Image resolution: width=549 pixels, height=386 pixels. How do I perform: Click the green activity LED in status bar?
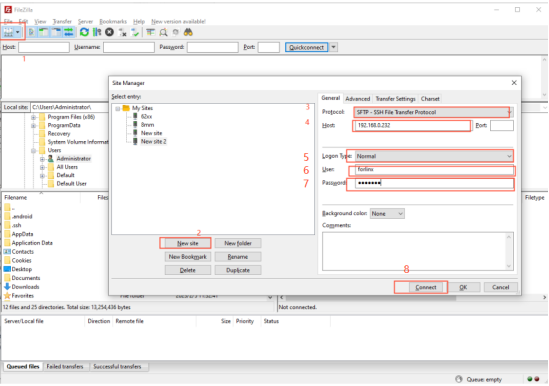pyautogui.click(x=530, y=379)
